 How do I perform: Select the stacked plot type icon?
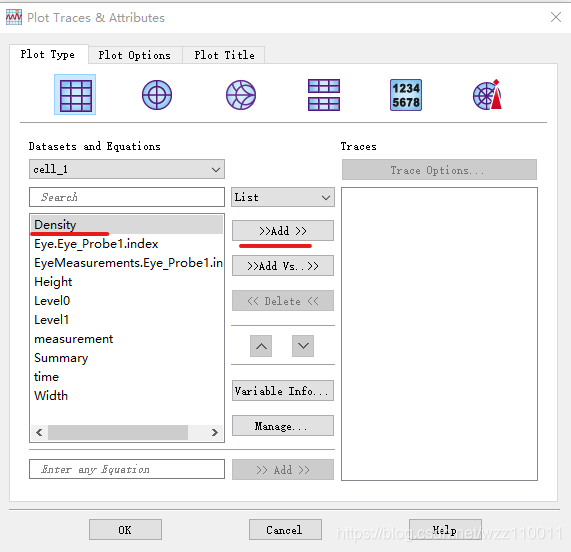click(324, 95)
